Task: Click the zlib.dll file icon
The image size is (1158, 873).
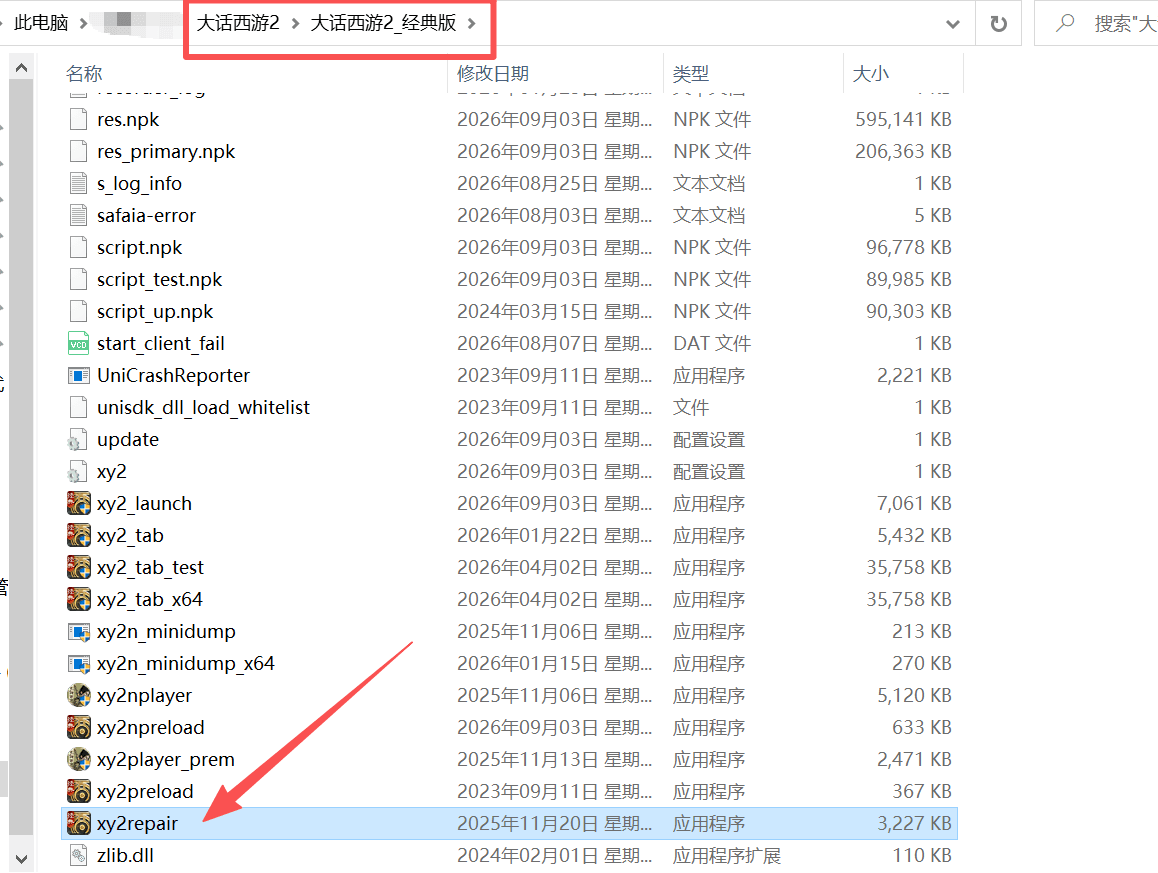Action: 78,855
